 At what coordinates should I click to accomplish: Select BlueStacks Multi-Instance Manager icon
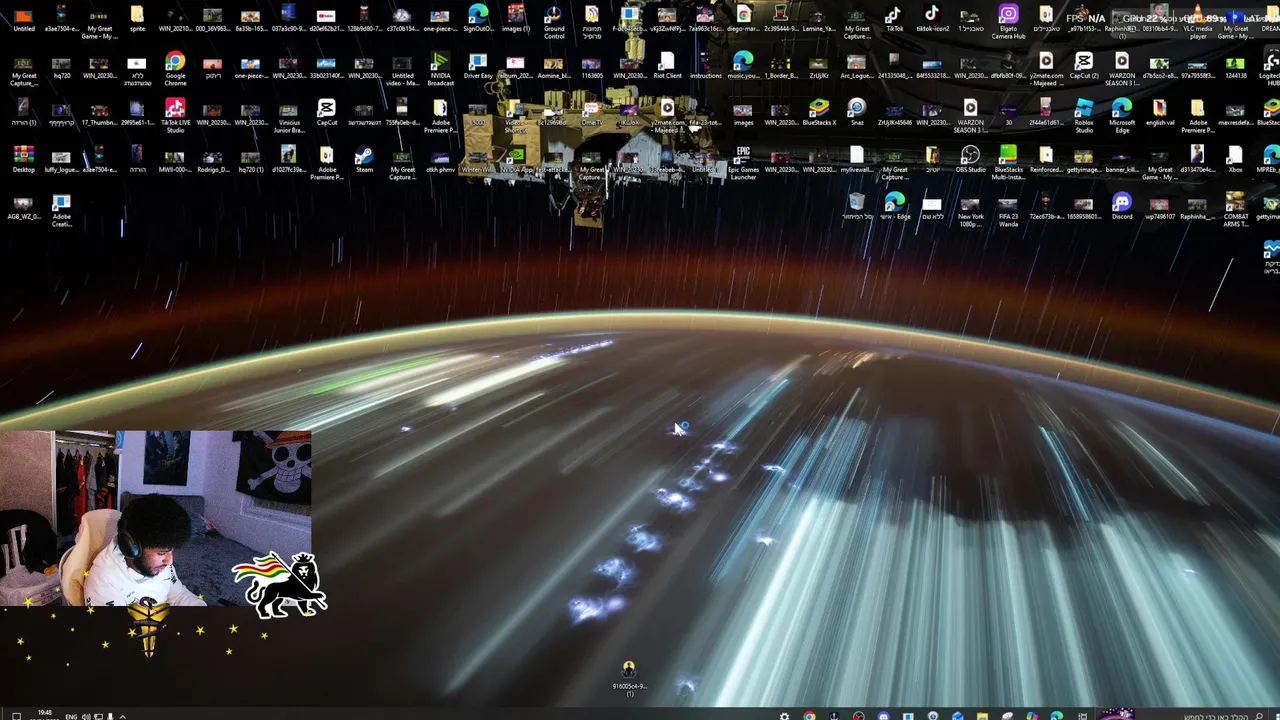(1008, 164)
